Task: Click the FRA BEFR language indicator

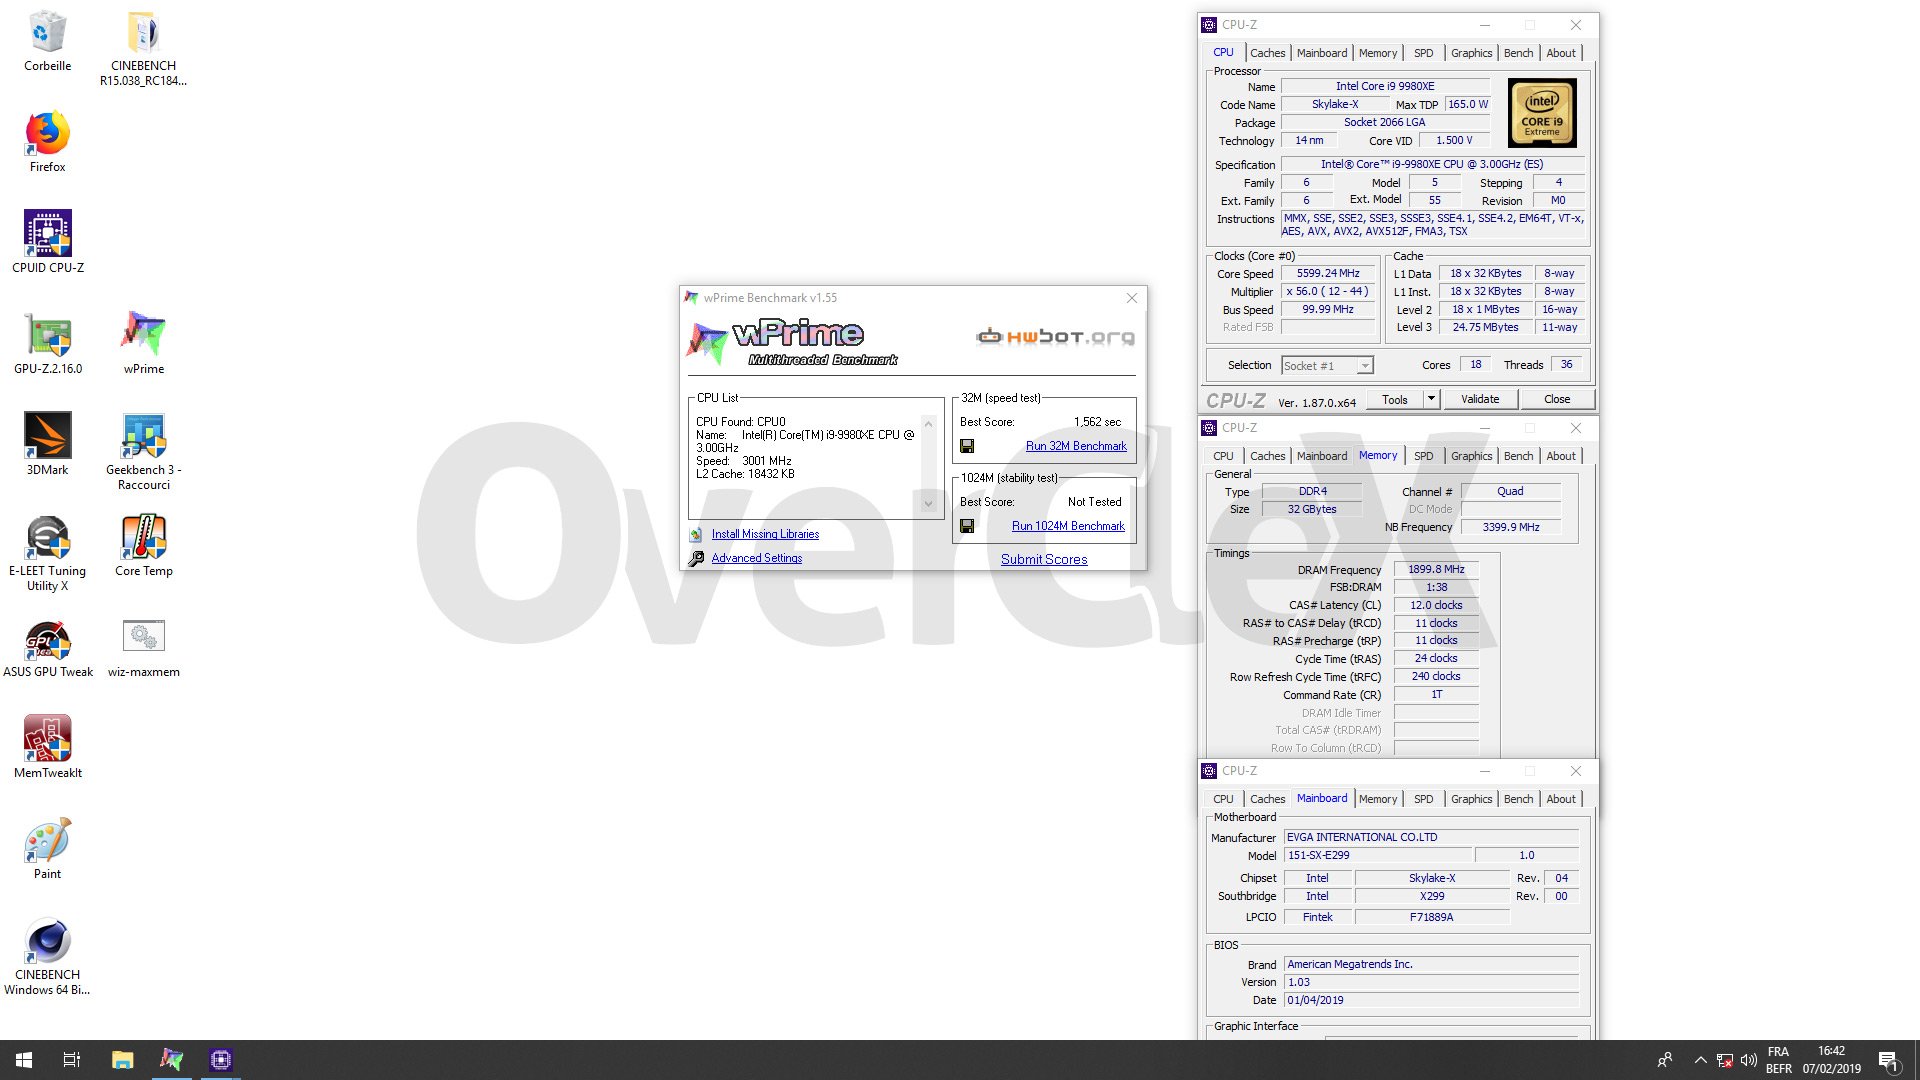Action: 1778,1060
